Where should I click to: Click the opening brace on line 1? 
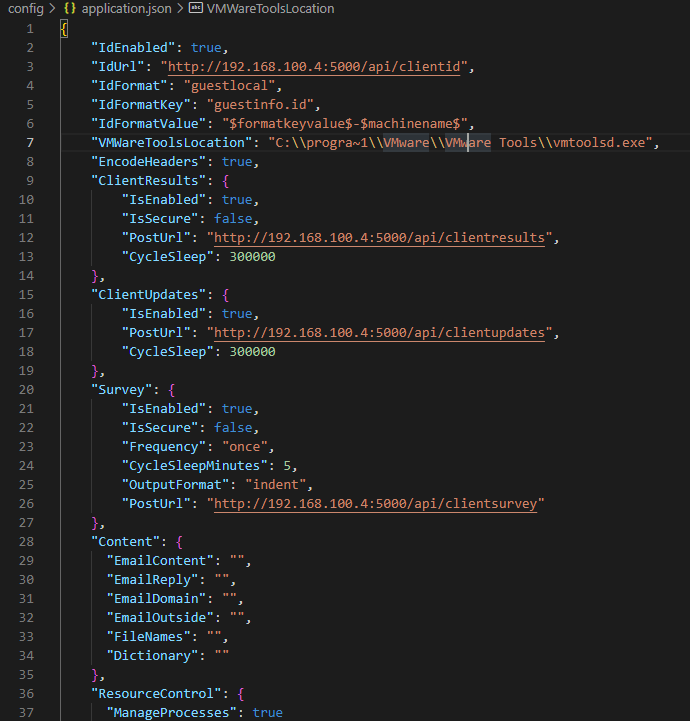tap(64, 29)
